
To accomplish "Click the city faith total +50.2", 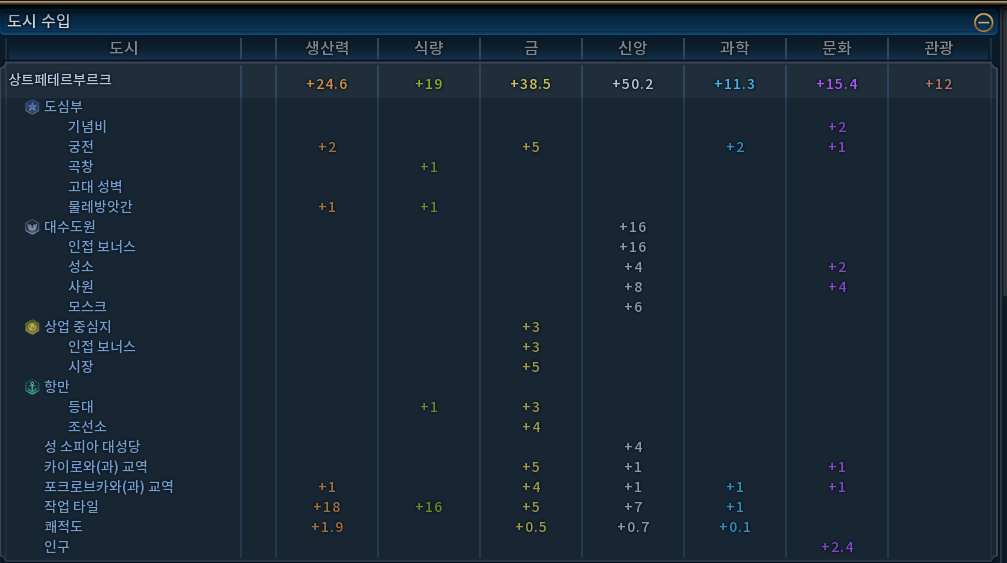I will tap(633, 84).
